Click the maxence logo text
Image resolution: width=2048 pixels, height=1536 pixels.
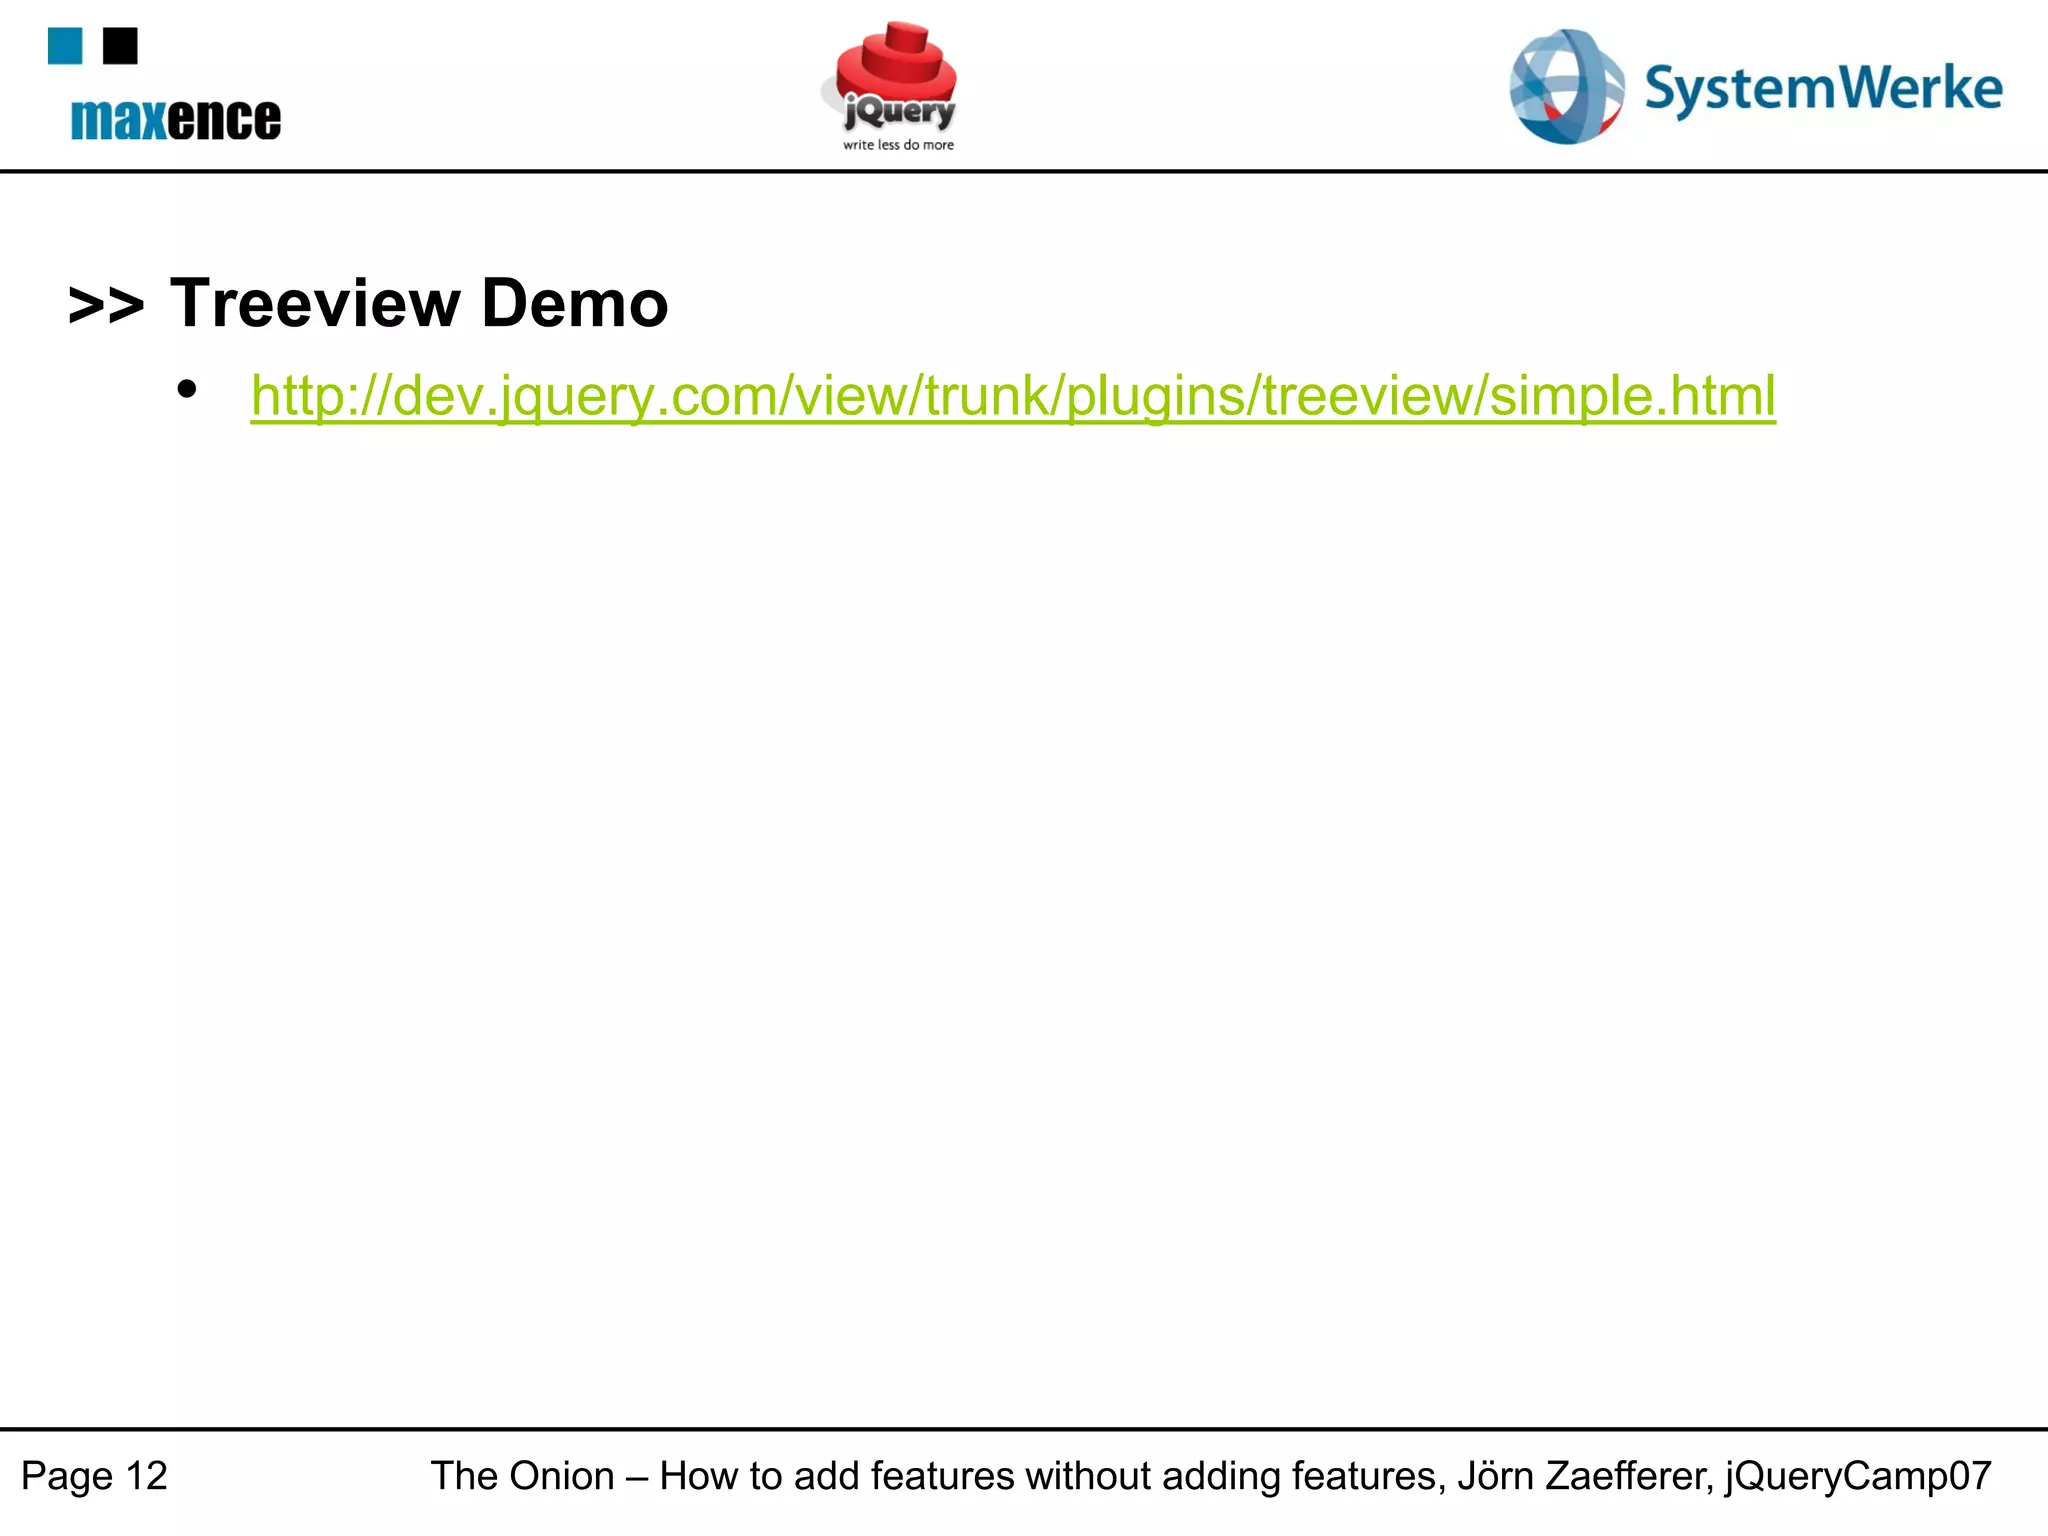click(x=176, y=119)
